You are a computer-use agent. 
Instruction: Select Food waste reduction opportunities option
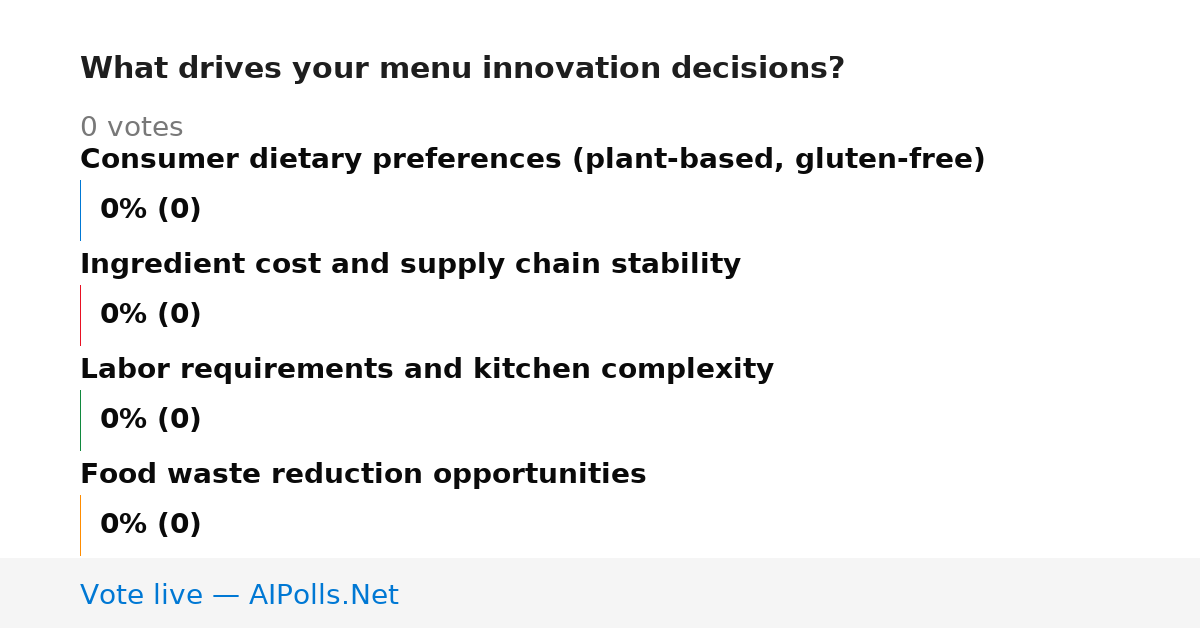(x=363, y=475)
